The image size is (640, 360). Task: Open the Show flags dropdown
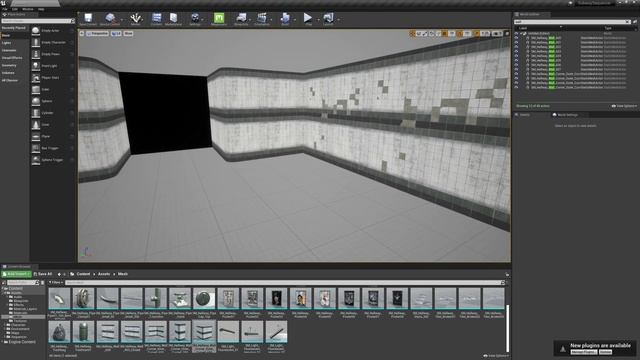(x=128, y=33)
